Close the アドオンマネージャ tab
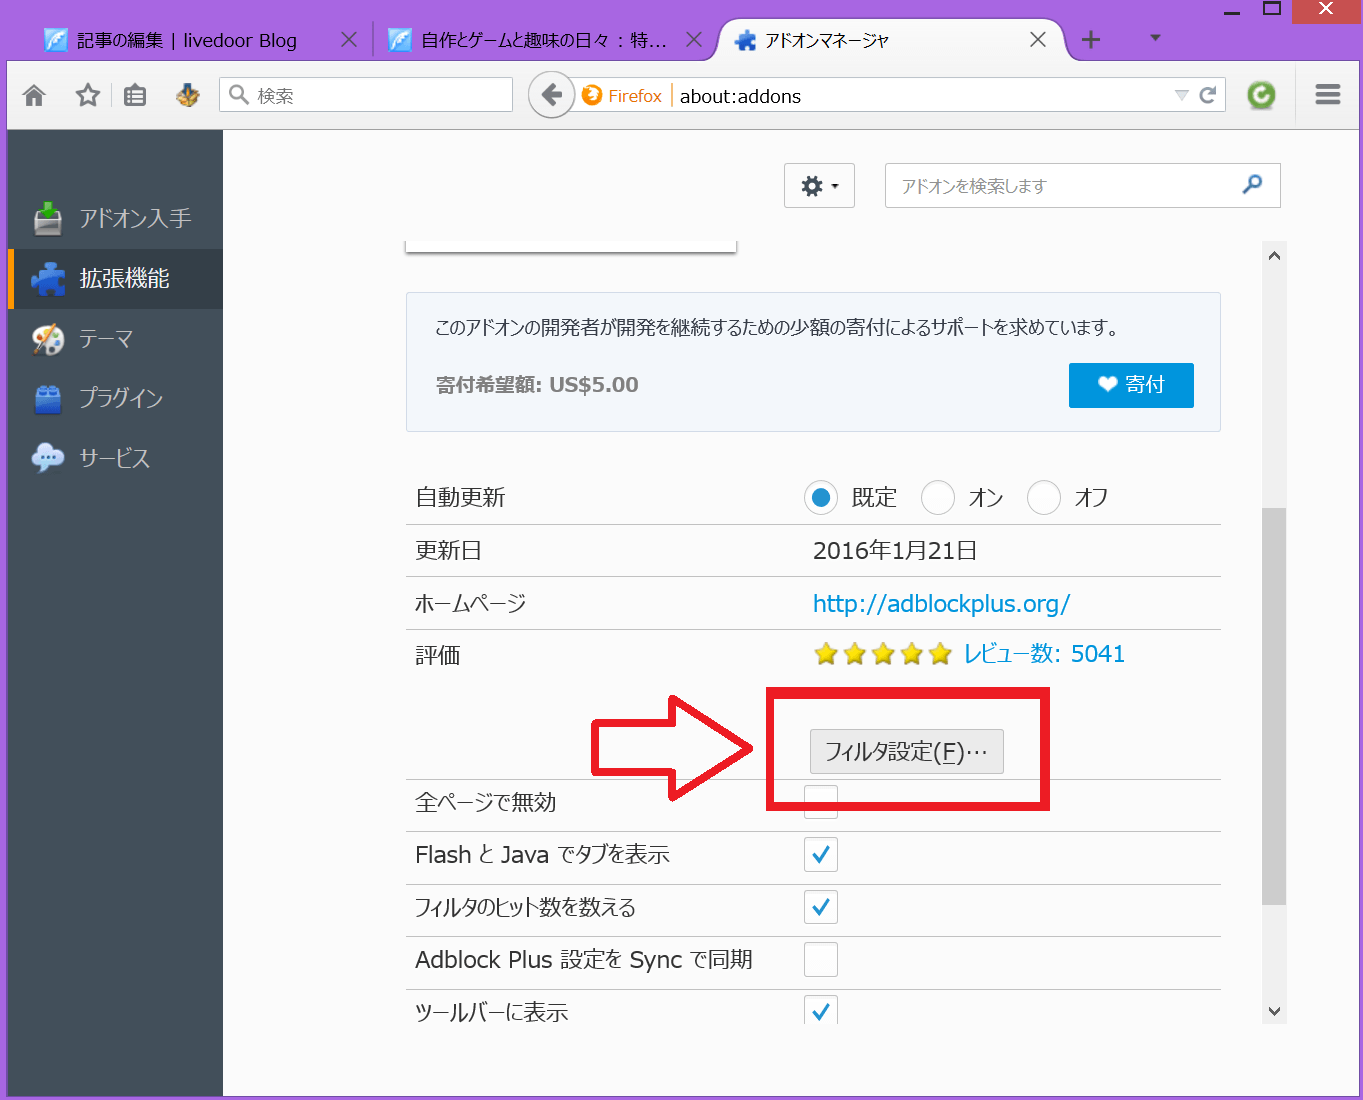Screen dimensions: 1363x1100 pyautogui.click(x=1038, y=40)
